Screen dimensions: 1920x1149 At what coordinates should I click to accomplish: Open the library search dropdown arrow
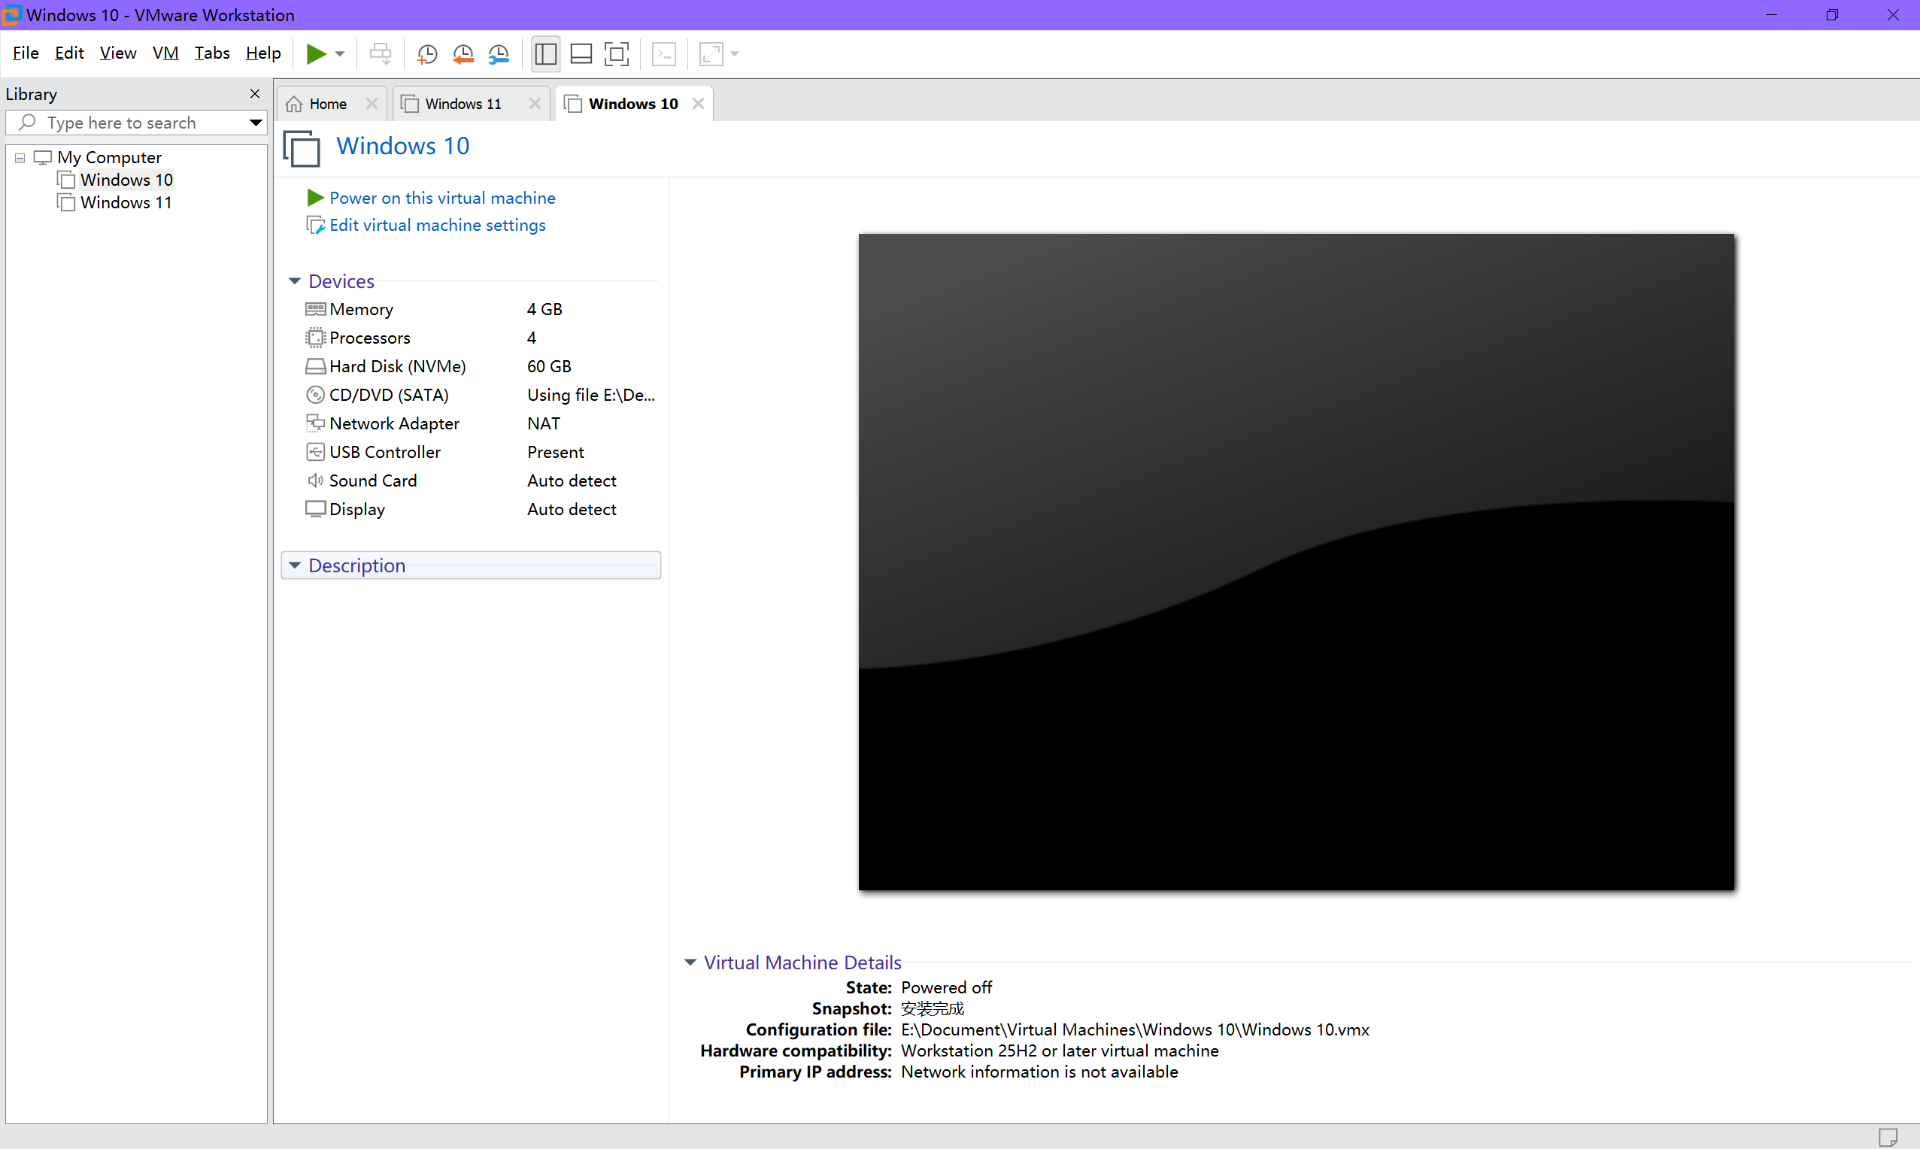click(x=256, y=122)
